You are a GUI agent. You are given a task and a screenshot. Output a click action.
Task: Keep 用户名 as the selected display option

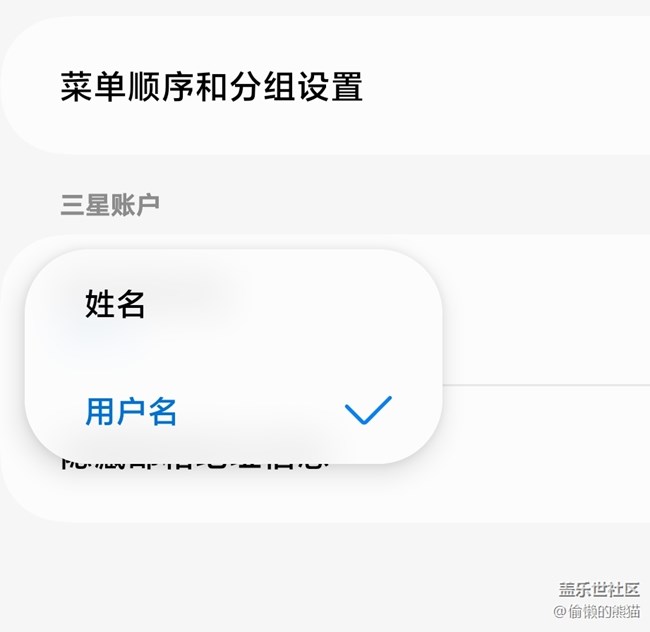(x=131, y=411)
